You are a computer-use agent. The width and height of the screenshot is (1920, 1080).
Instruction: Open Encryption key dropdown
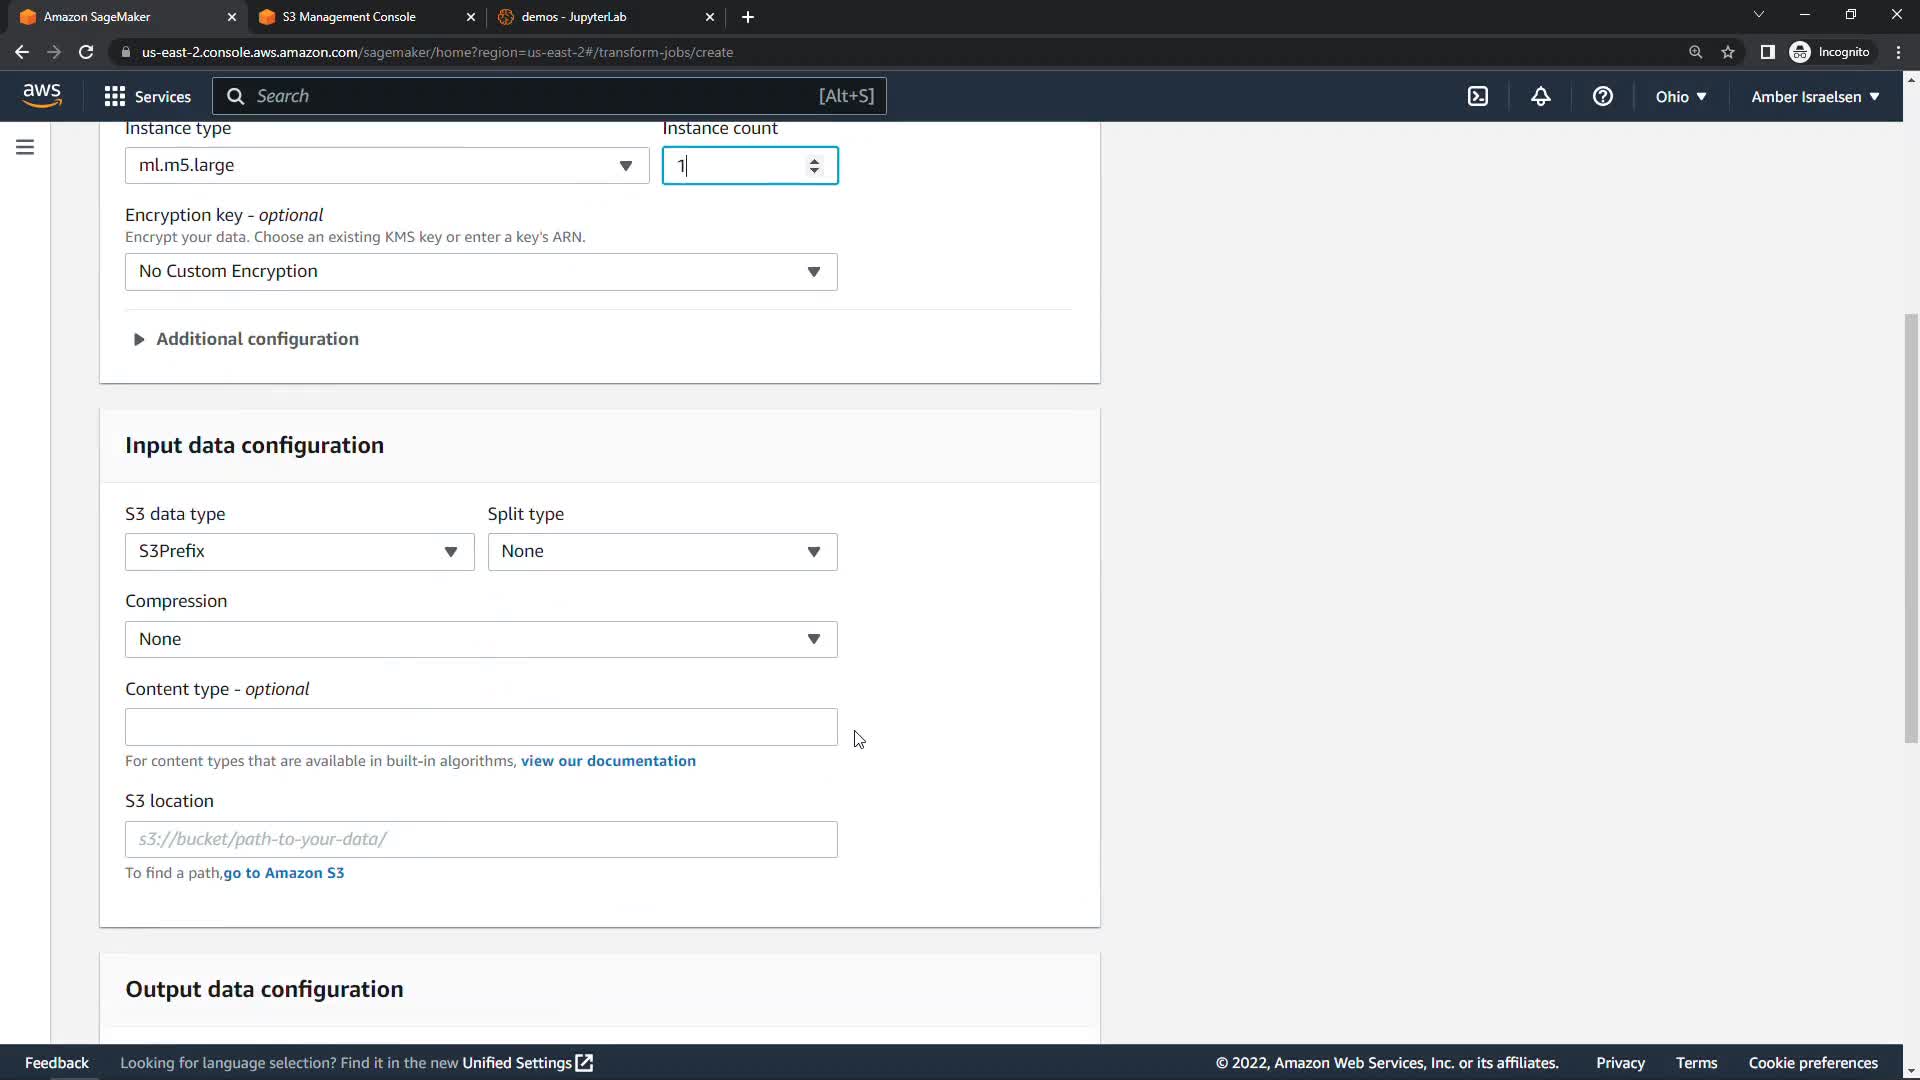[x=480, y=272]
